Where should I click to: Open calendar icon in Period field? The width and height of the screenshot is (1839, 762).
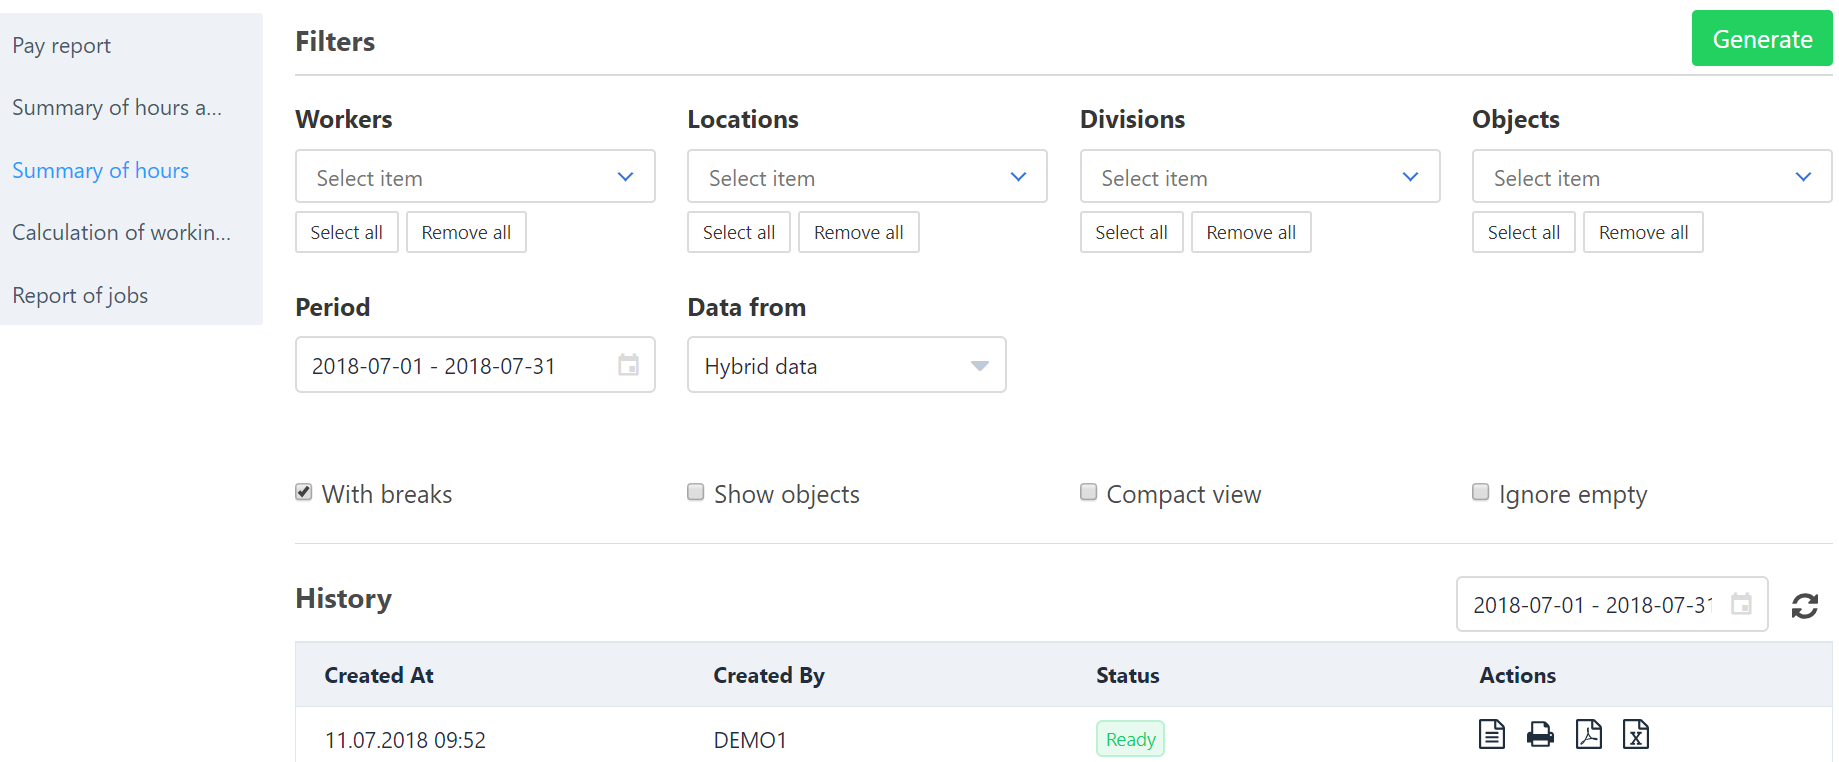(x=628, y=365)
